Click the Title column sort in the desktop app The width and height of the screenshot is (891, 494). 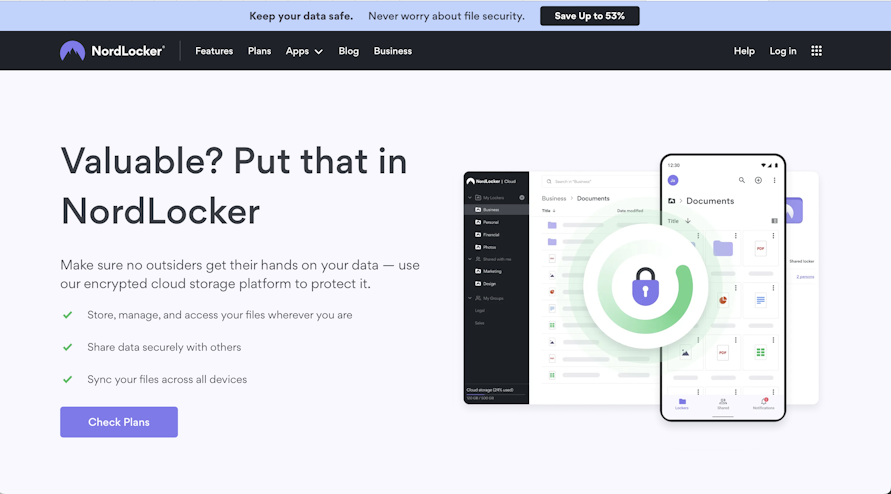pyautogui.click(x=548, y=211)
